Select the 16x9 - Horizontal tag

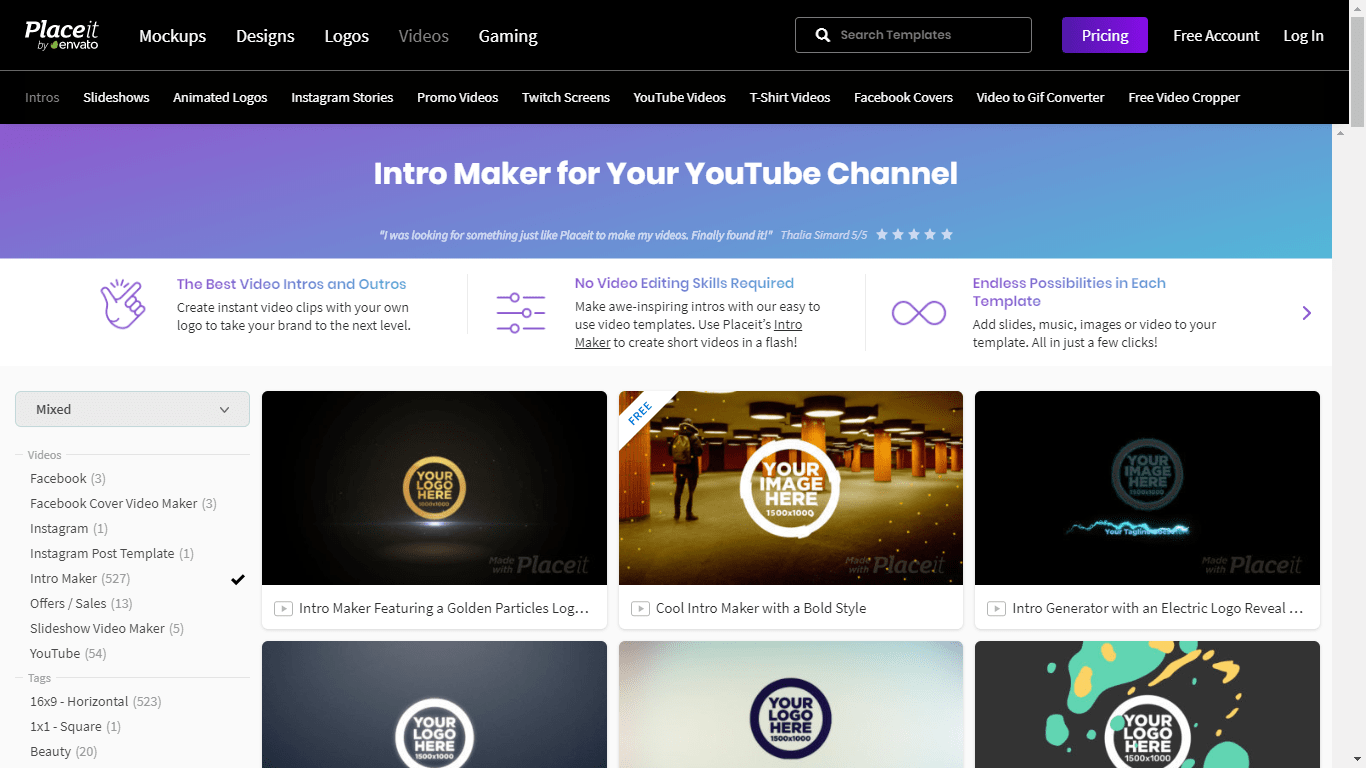click(x=96, y=702)
